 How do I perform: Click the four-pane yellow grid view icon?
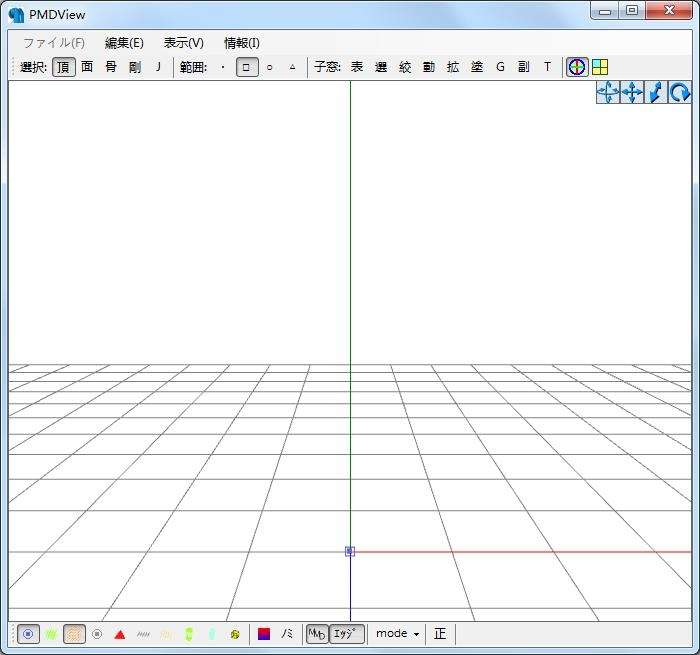[x=600, y=67]
